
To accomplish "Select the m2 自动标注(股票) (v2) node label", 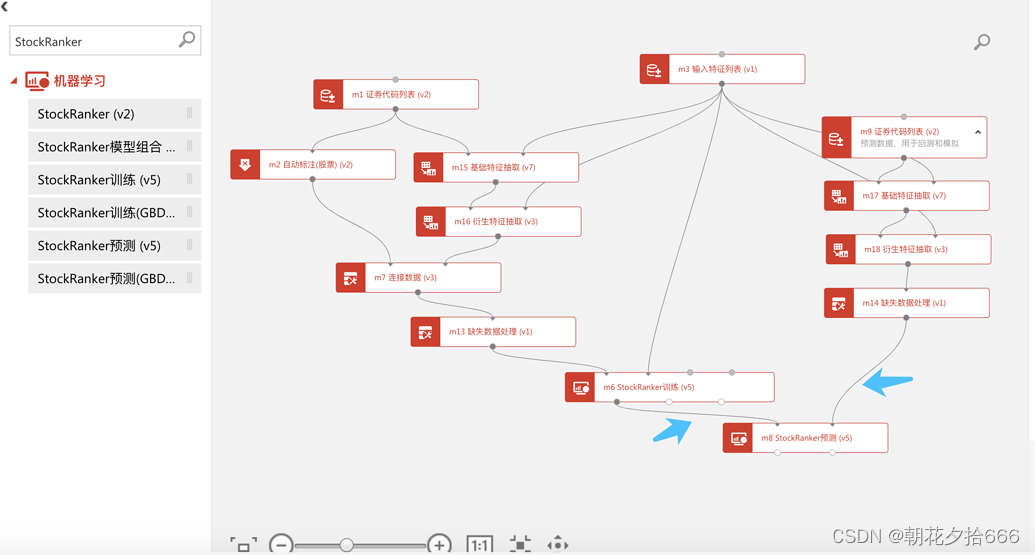I will (310, 164).
